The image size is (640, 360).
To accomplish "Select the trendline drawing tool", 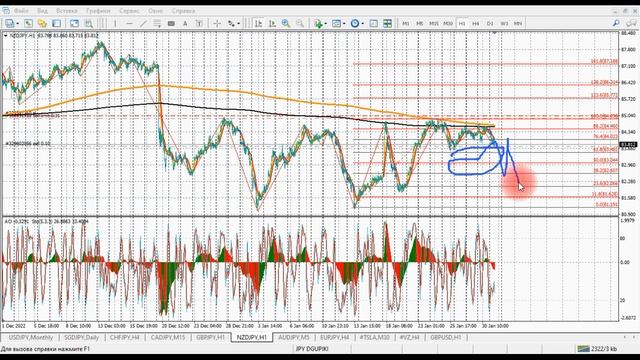I will pos(143,24).
